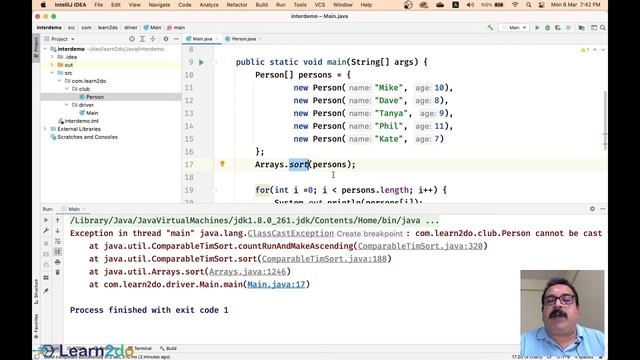Viewport: 640px width, 360px height.
Task: Click Down the stack trace arrow
Action: [58, 231]
